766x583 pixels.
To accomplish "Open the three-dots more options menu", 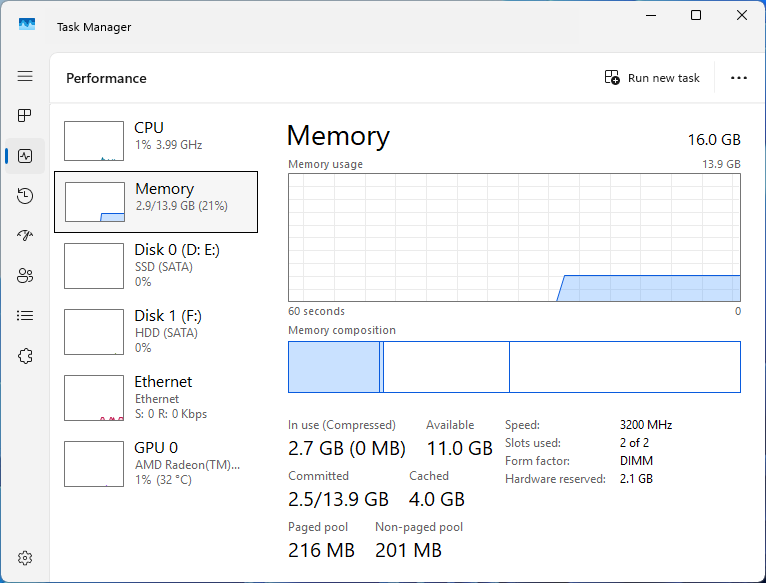I will pyautogui.click(x=739, y=78).
